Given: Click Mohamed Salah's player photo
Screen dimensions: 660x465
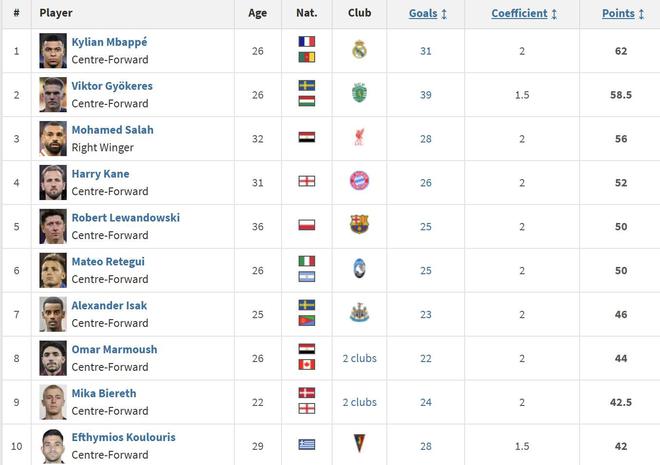Looking at the screenshot, I should point(53,138).
